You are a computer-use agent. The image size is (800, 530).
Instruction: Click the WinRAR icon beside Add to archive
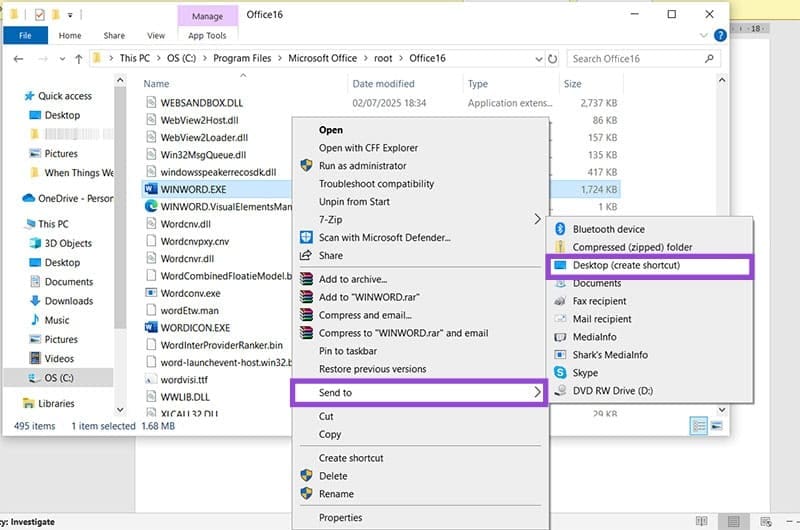click(x=307, y=279)
